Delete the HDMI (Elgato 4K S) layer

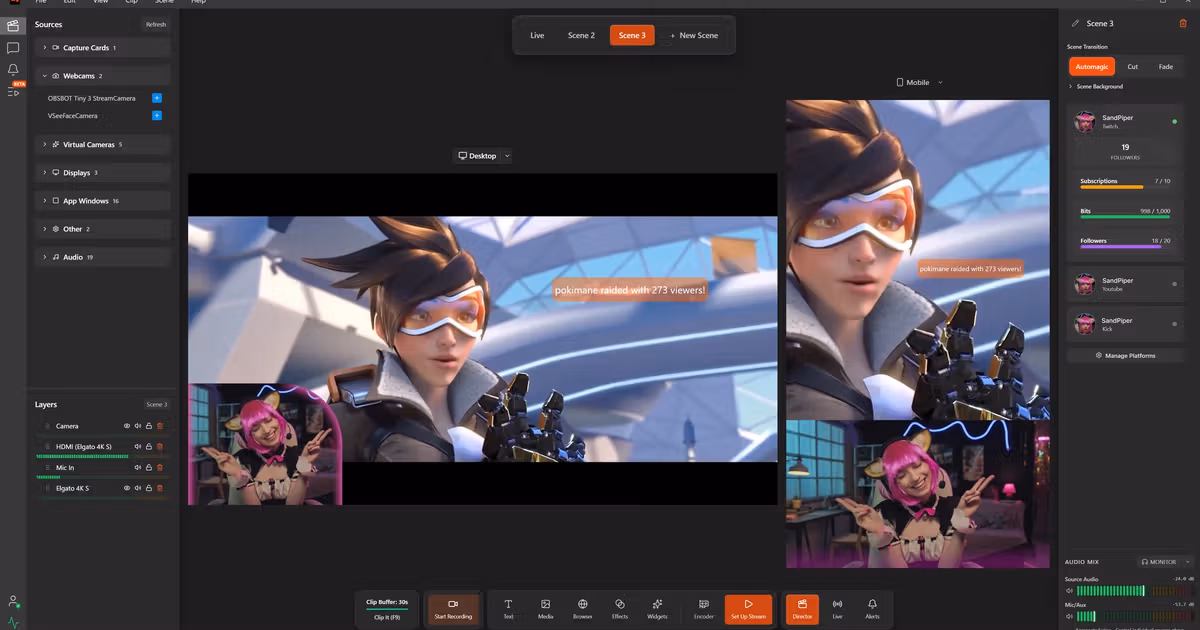160,446
